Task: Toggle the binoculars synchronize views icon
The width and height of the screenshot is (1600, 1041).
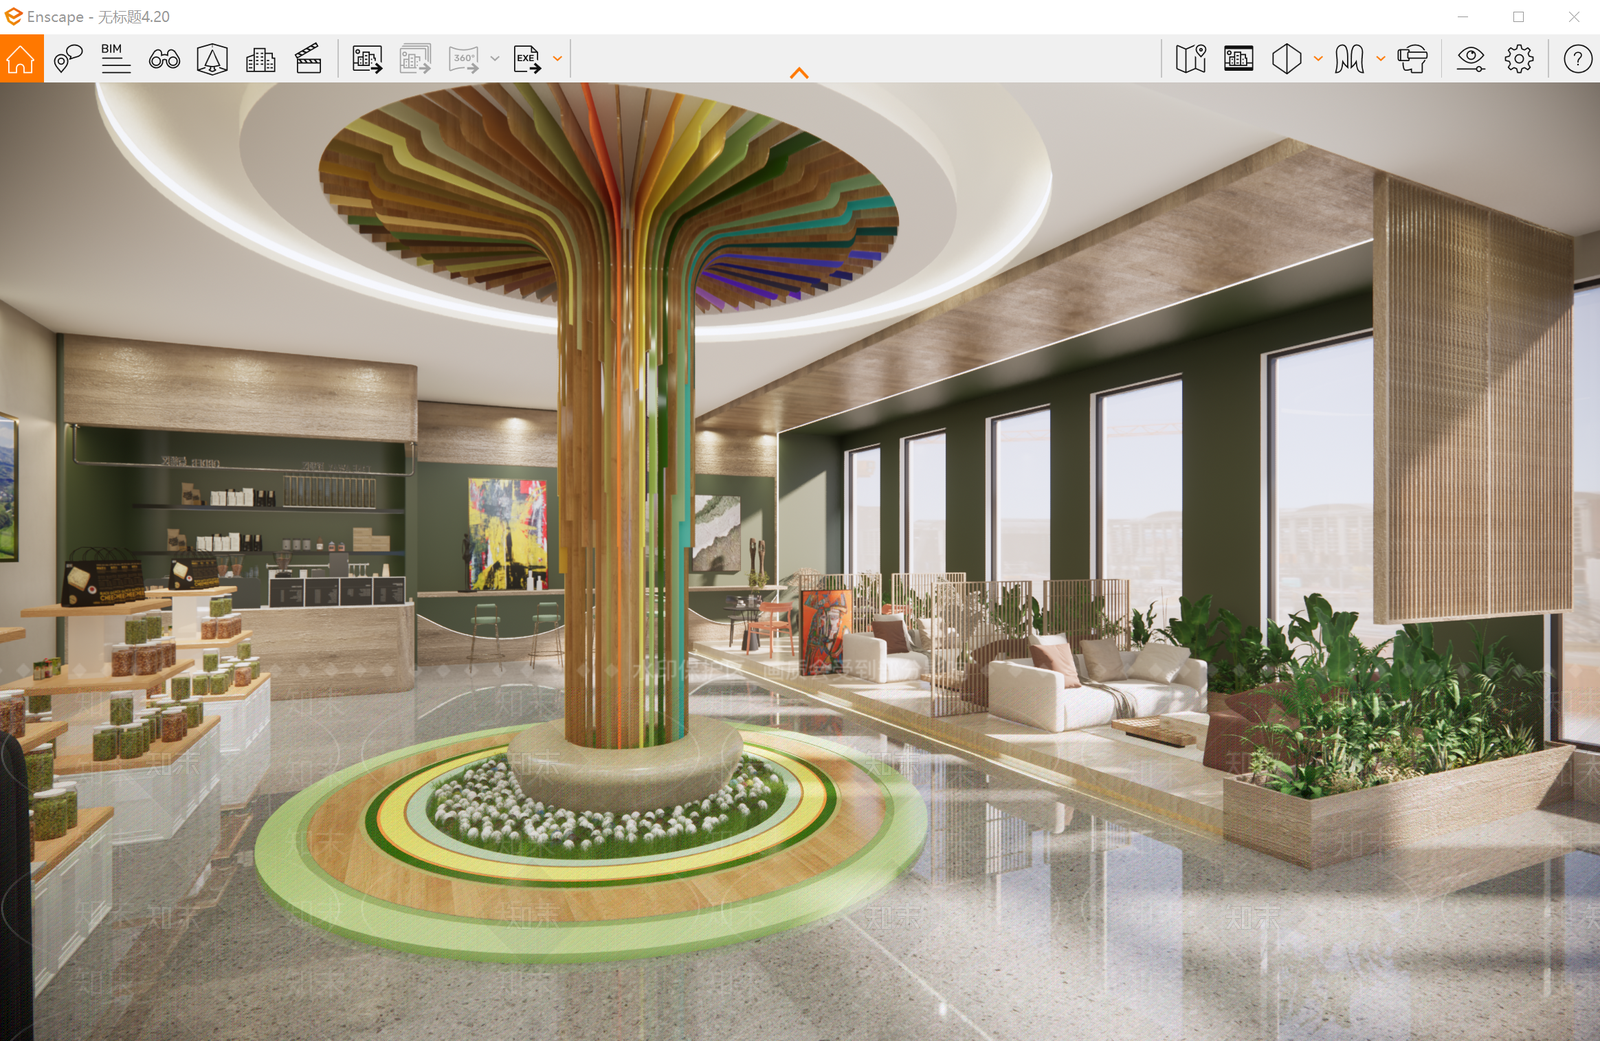Action: [x=164, y=59]
